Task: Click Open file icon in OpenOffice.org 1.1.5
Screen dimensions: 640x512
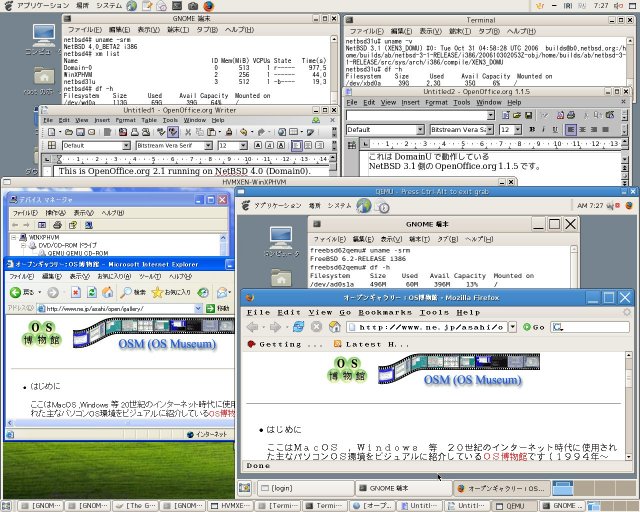Action: click(x=517, y=115)
